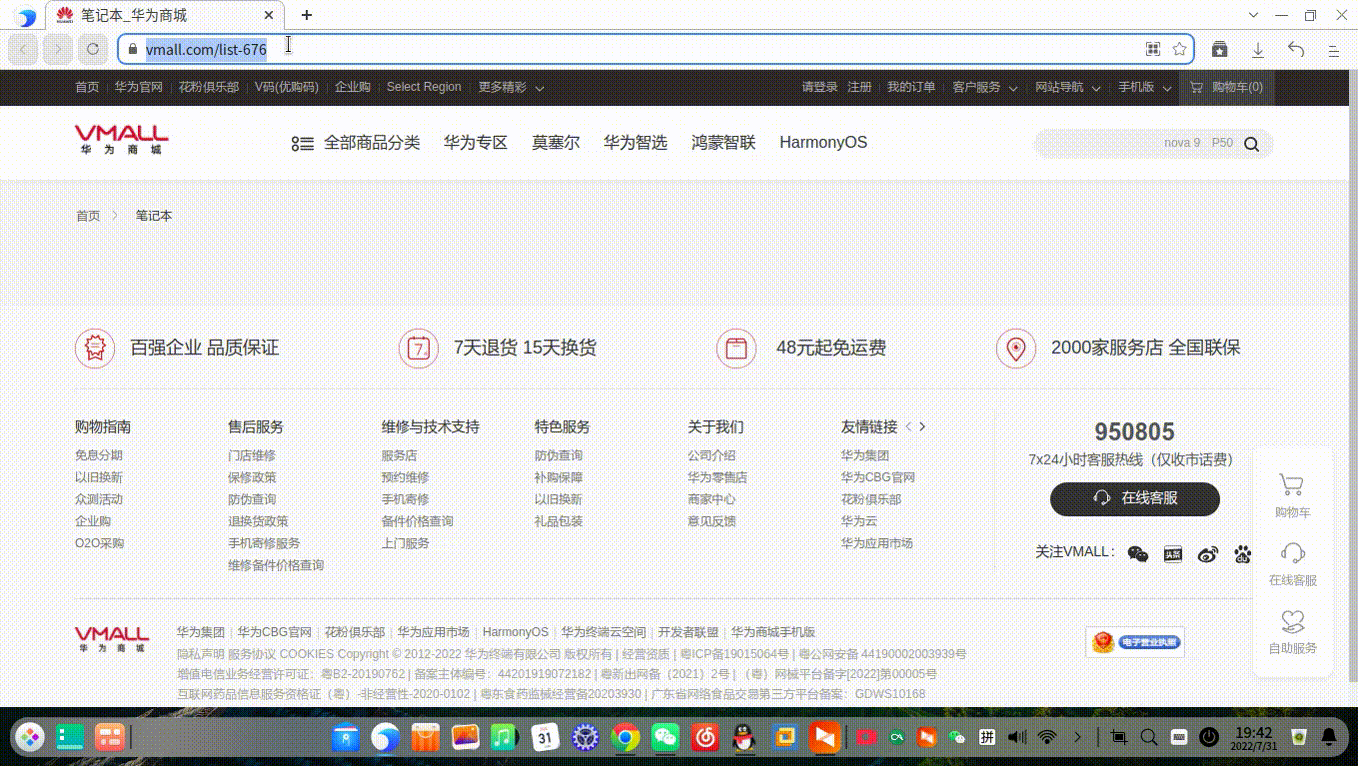Open 购物车 from the floating side panel
This screenshot has height=766, width=1358.
pos(1292,496)
